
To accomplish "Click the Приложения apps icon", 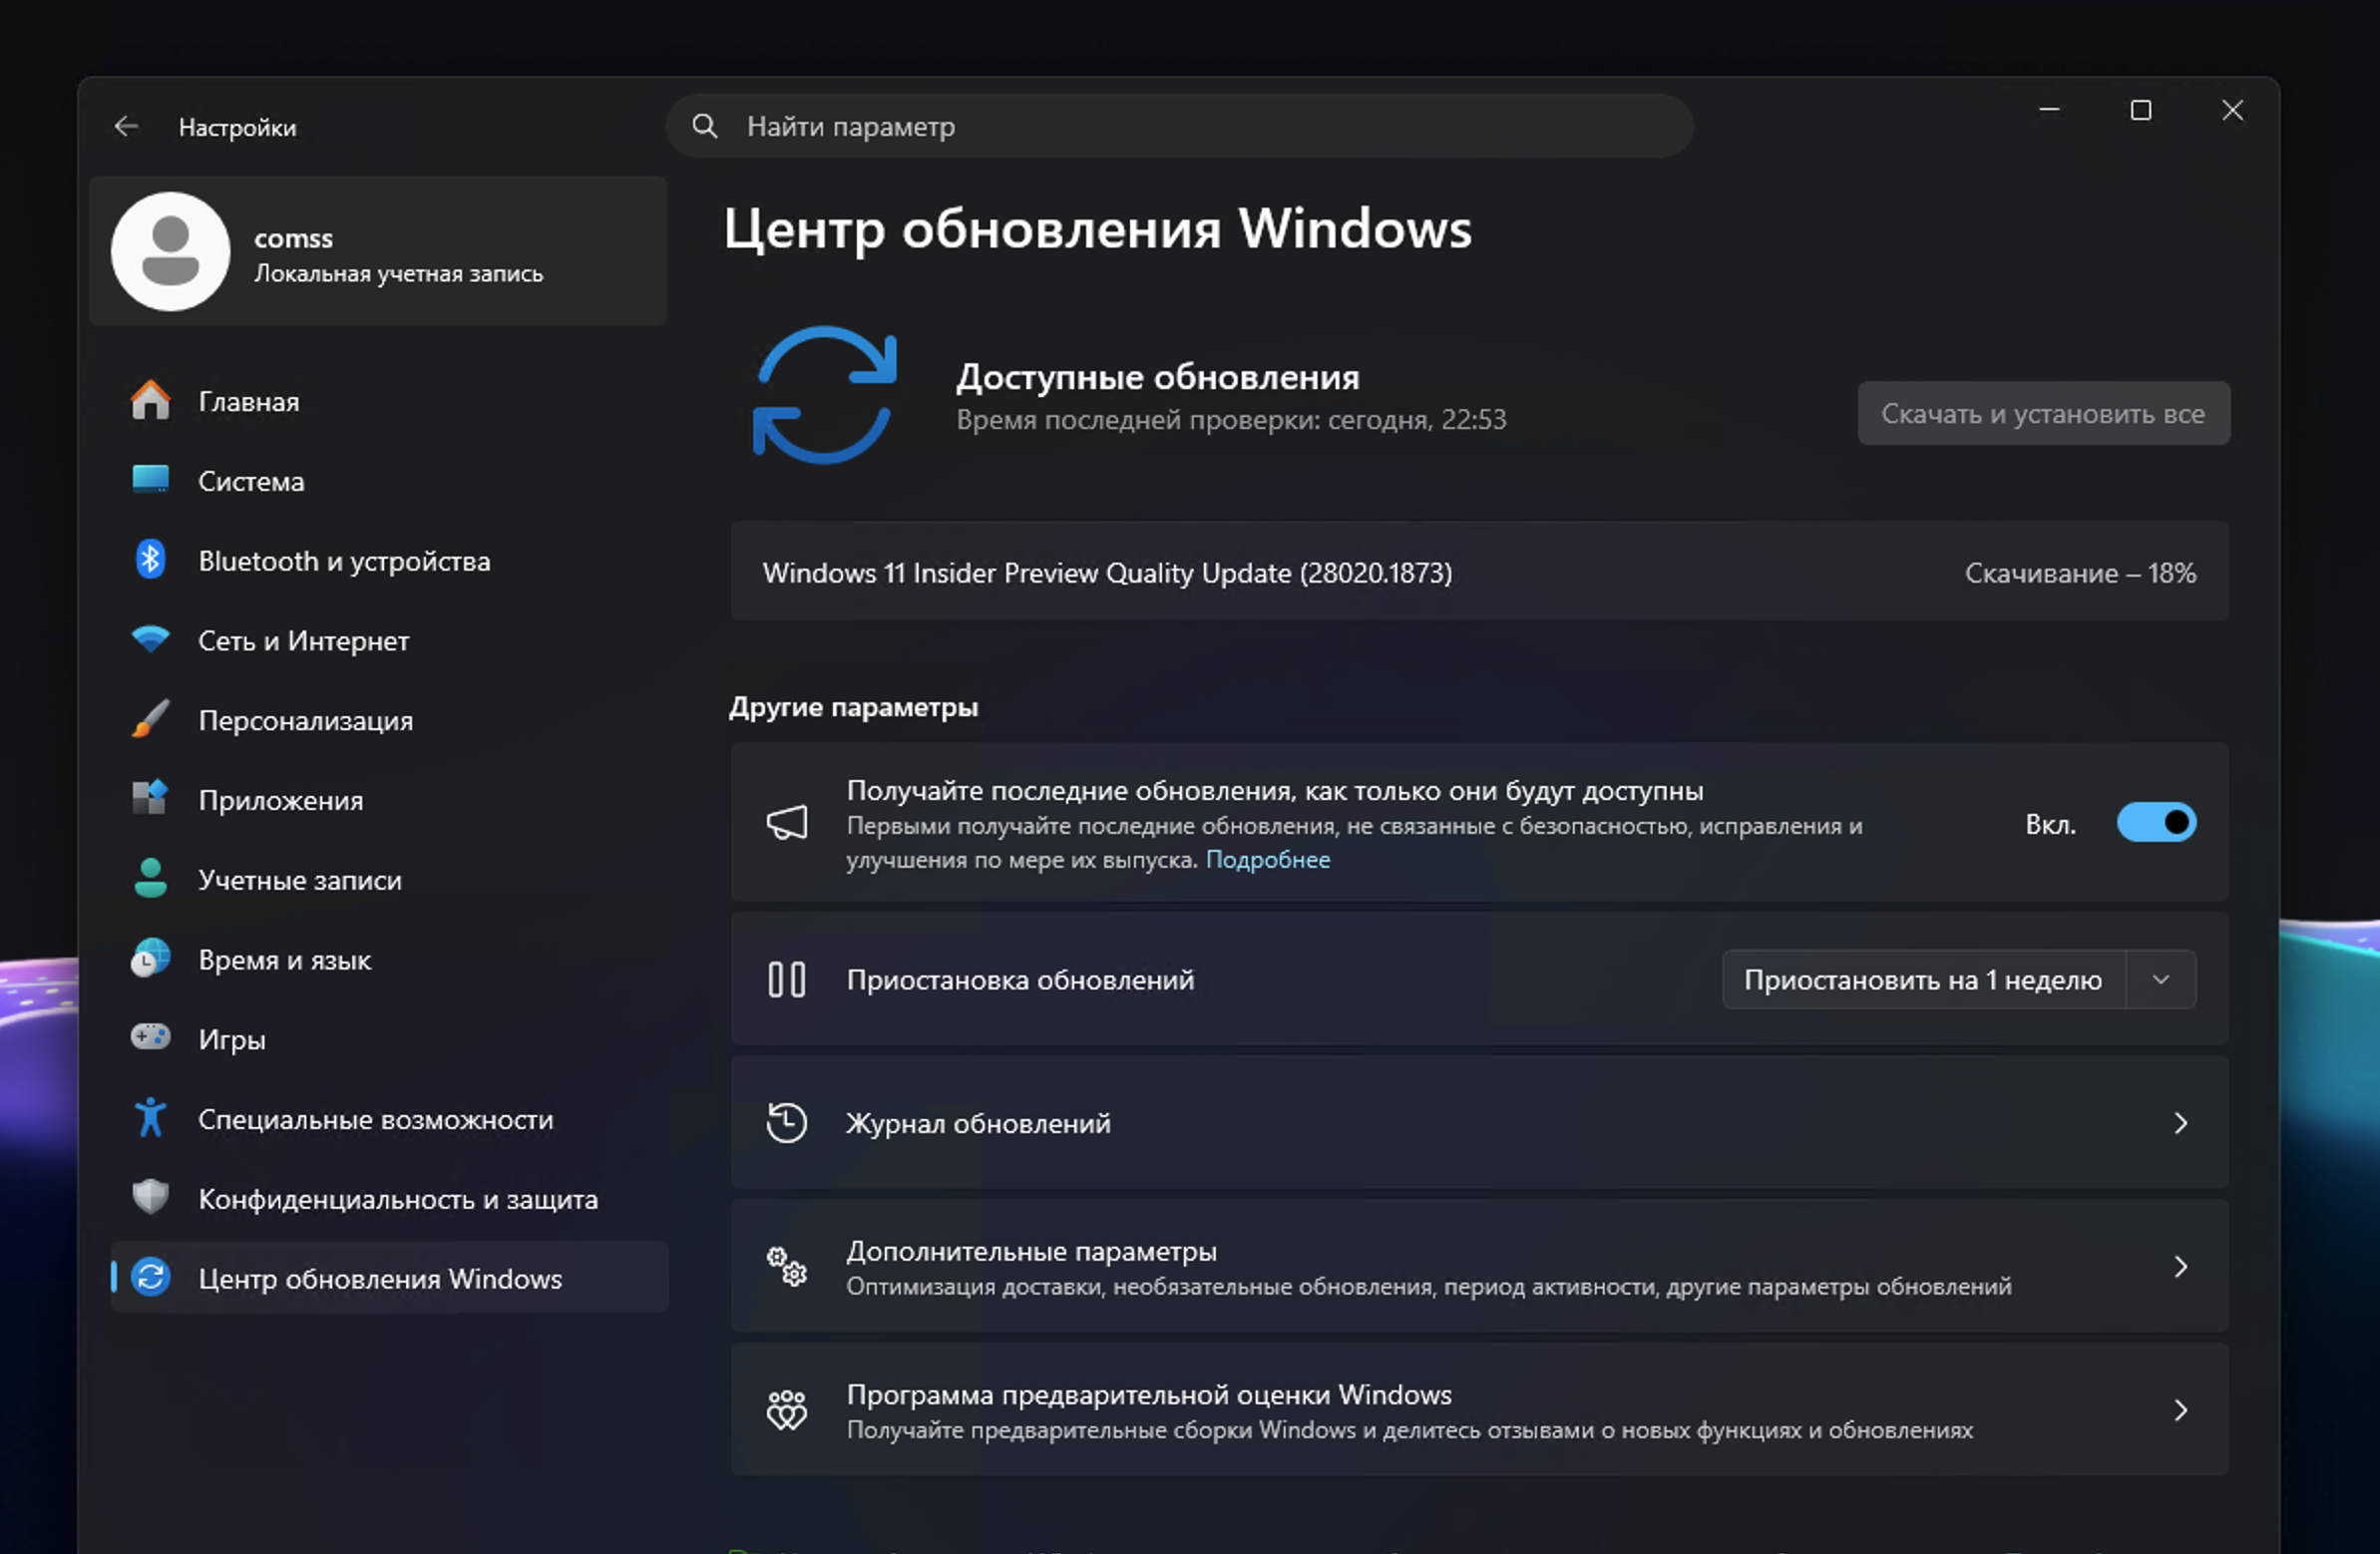I will (x=151, y=798).
